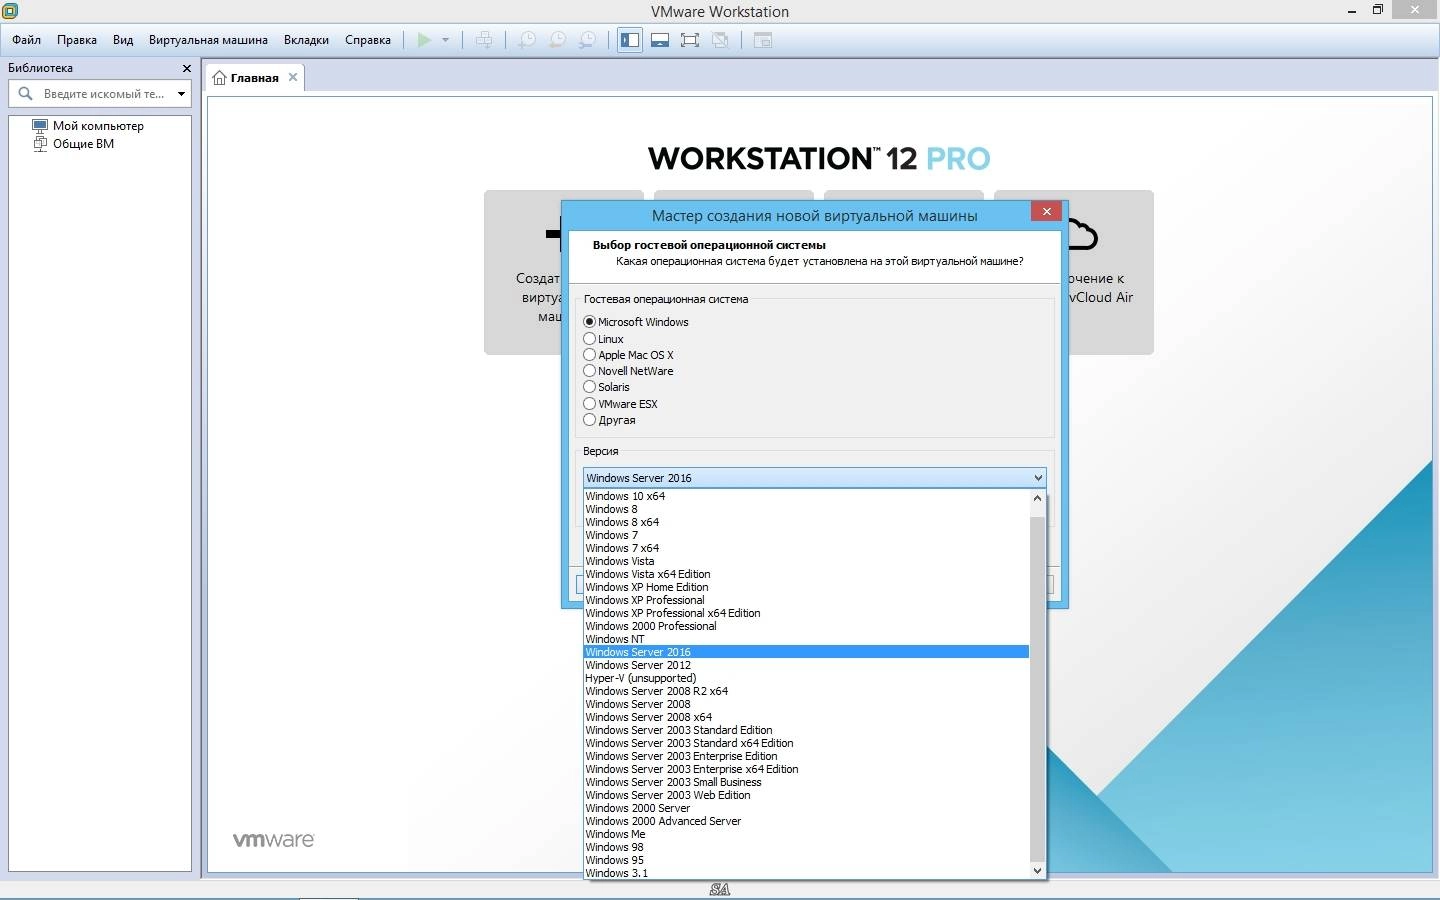This screenshot has height=900, width=1440.
Task: Click the green Power On play icon
Action: click(424, 40)
